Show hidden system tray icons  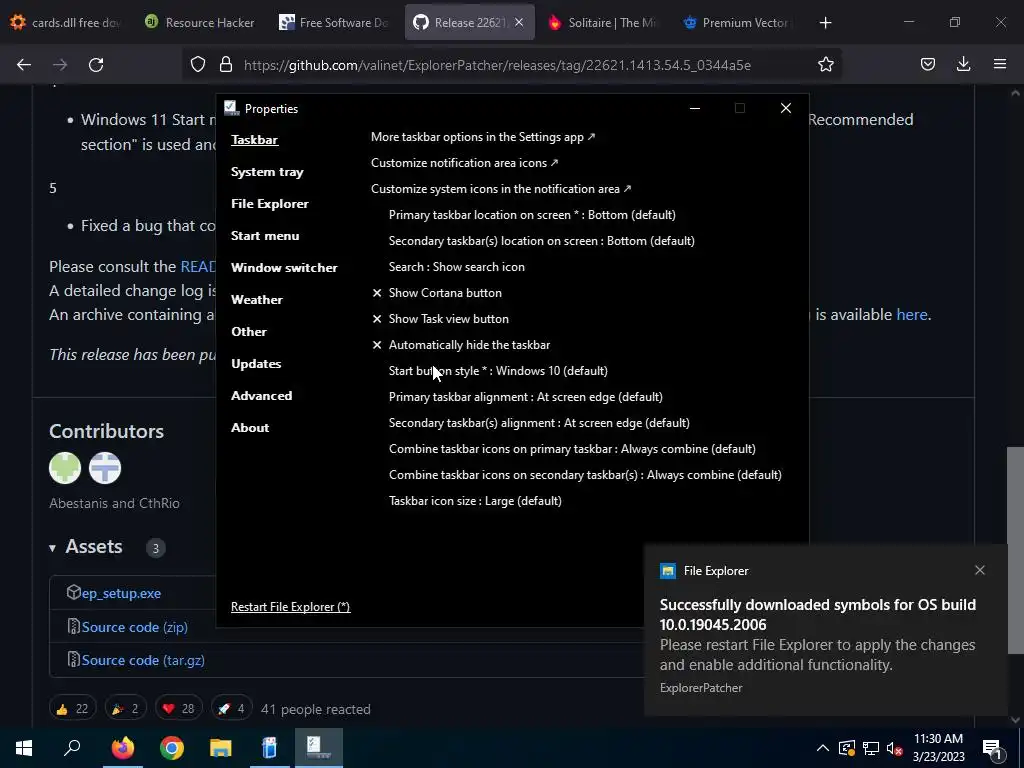[823, 748]
